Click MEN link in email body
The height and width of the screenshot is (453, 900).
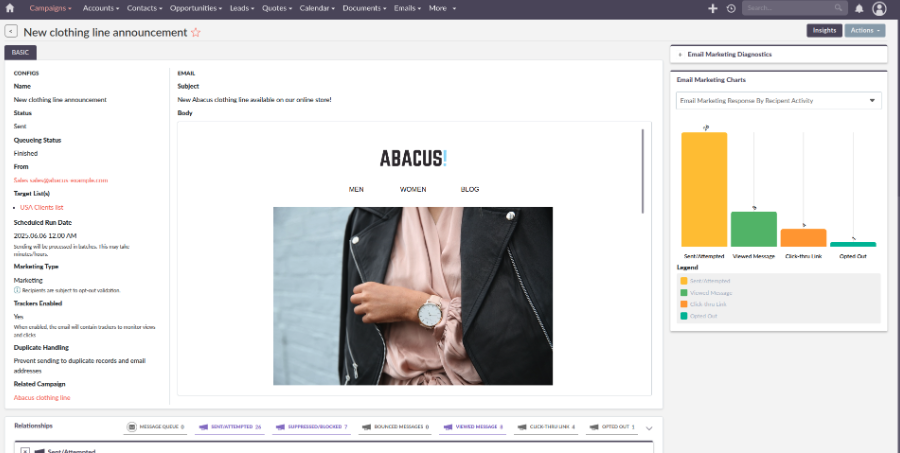click(356, 189)
